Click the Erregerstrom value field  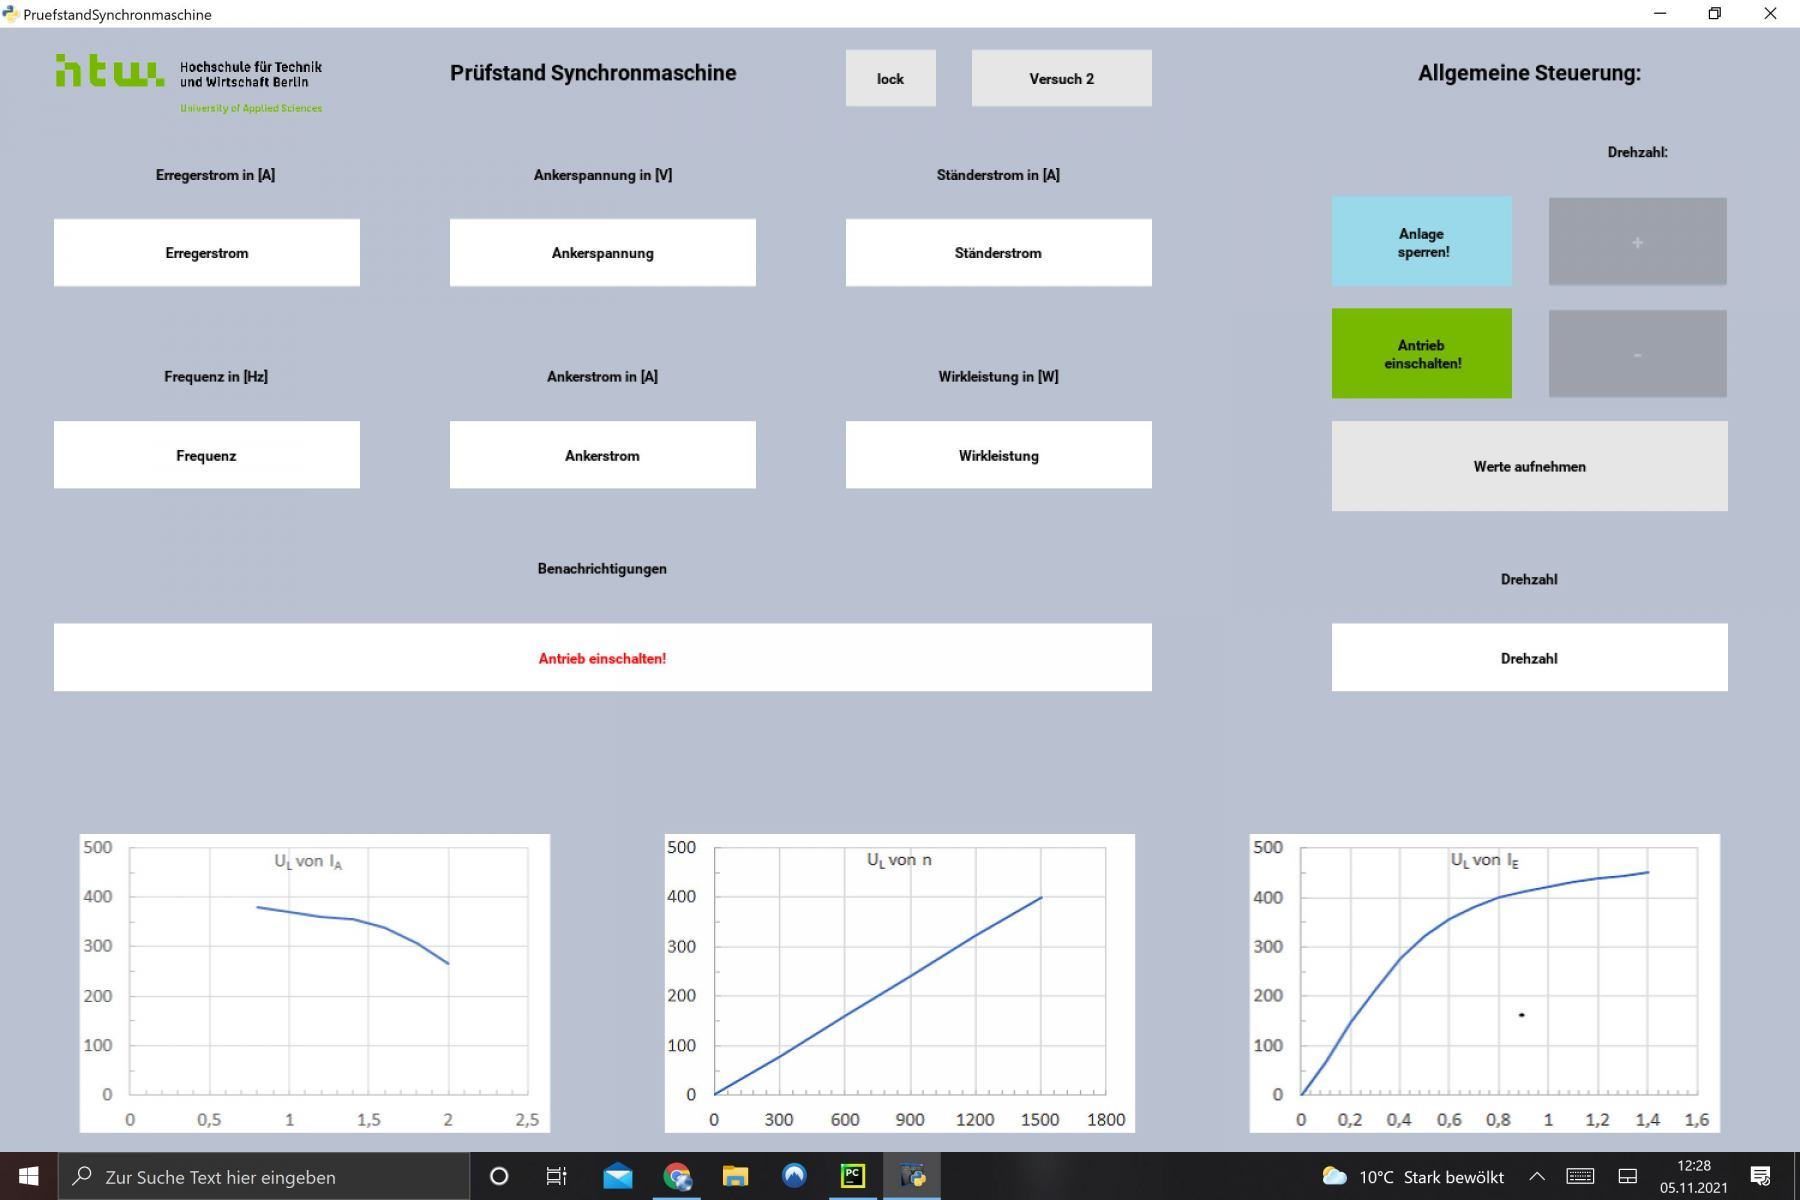pyautogui.click(x=207, y=253)
